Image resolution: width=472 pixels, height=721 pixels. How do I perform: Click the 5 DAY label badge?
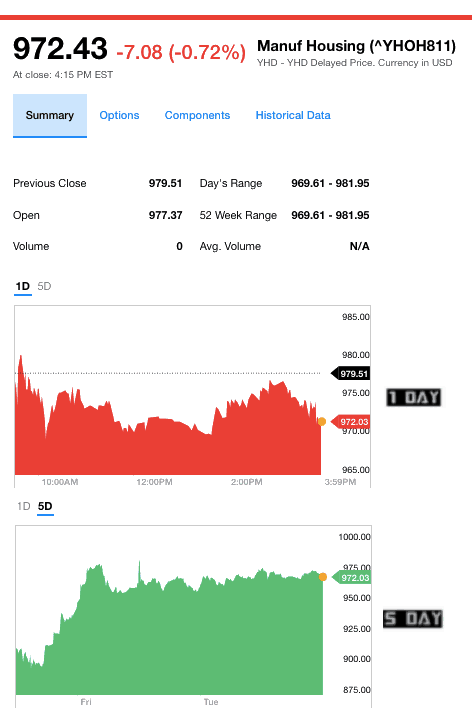(x=413, y=618)
